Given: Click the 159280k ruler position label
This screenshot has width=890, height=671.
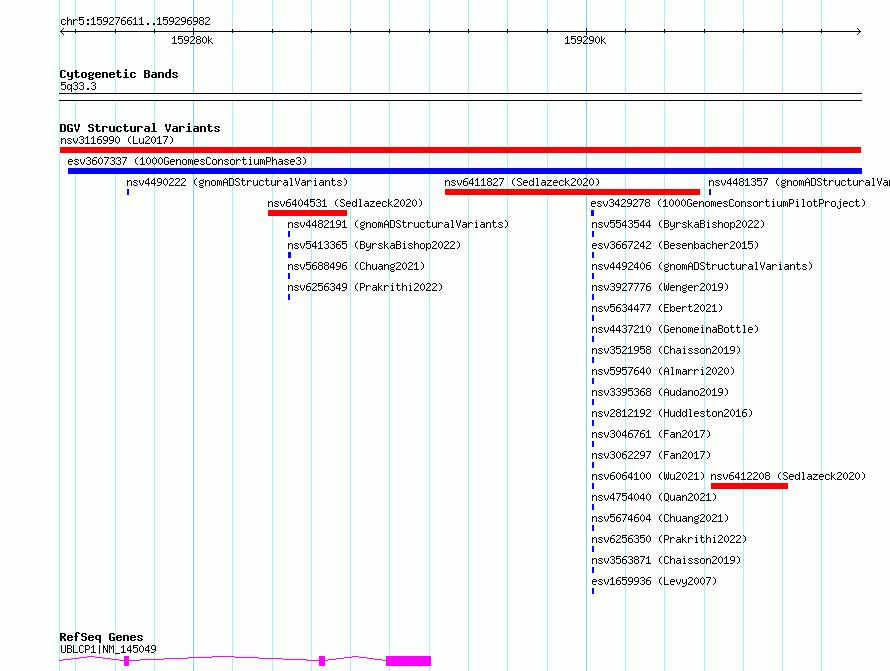Looking at the screenshot, I should tap(192, 40).
